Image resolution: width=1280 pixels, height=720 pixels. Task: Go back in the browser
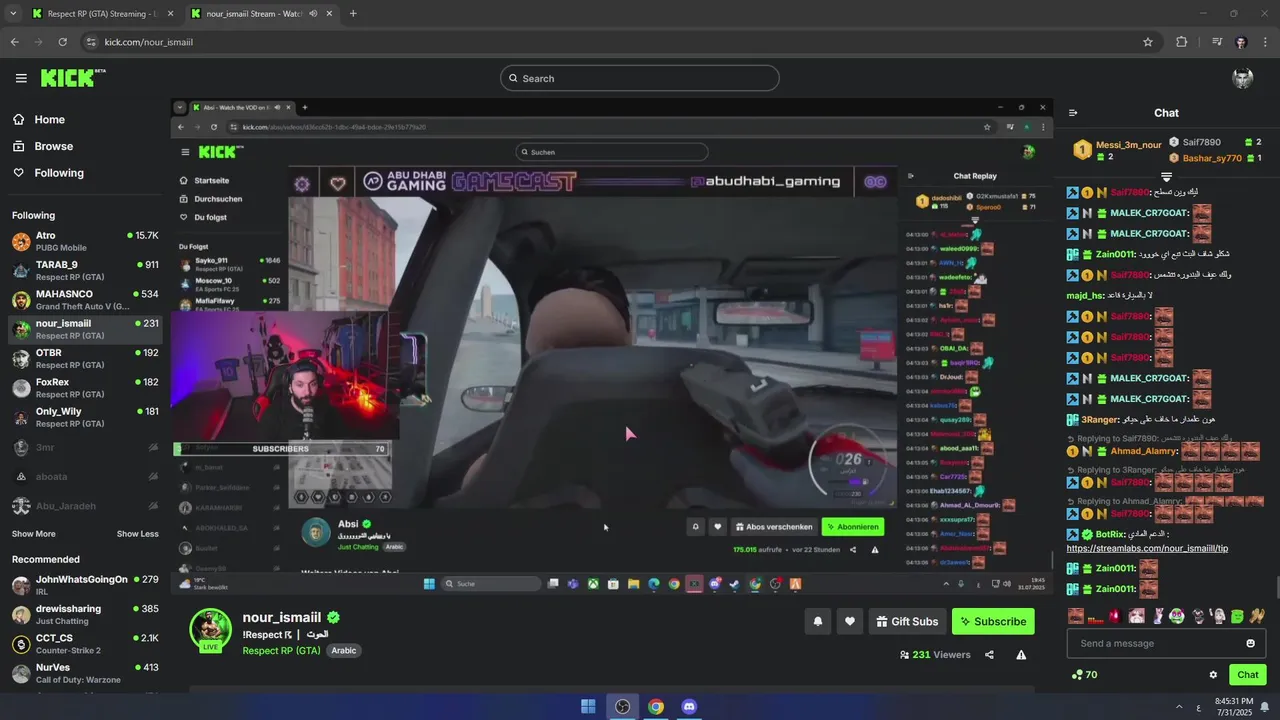(14, 42)
